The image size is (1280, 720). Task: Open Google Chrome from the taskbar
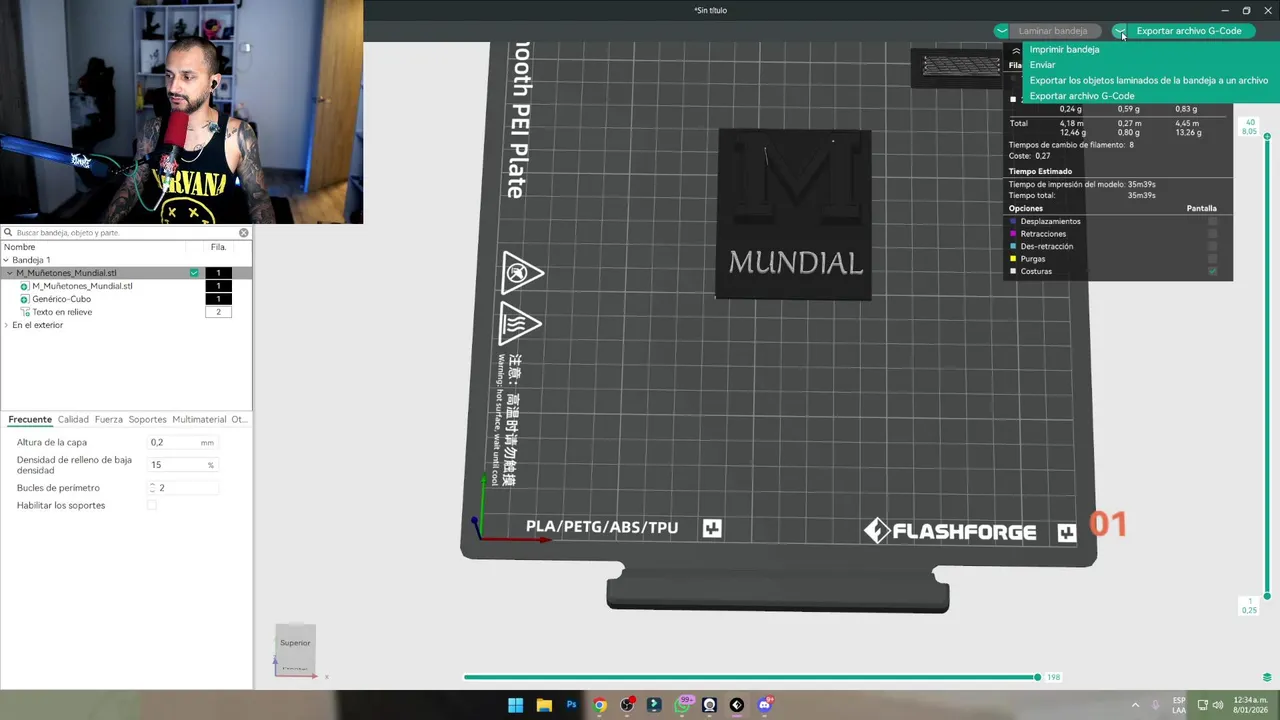[599, 705]
